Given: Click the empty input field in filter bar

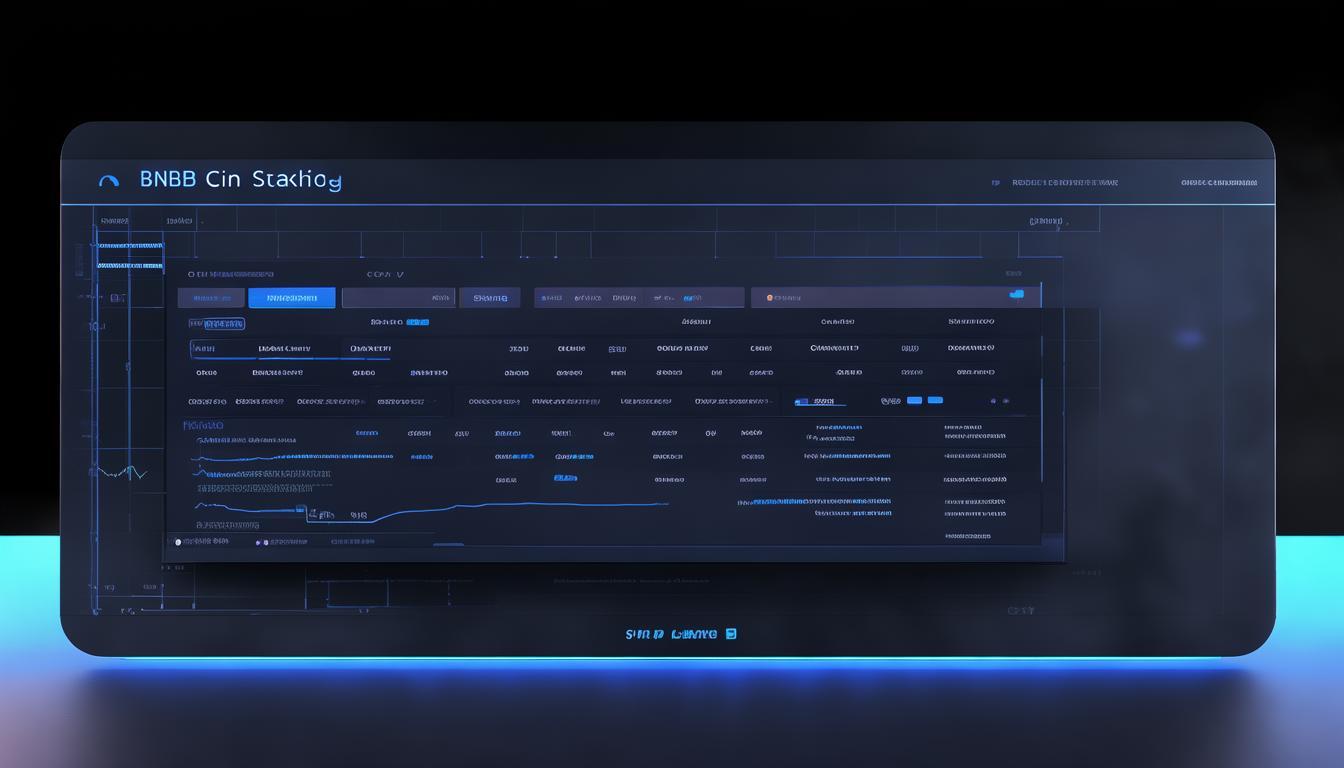Looking at the screenshot, I should 398,298.
